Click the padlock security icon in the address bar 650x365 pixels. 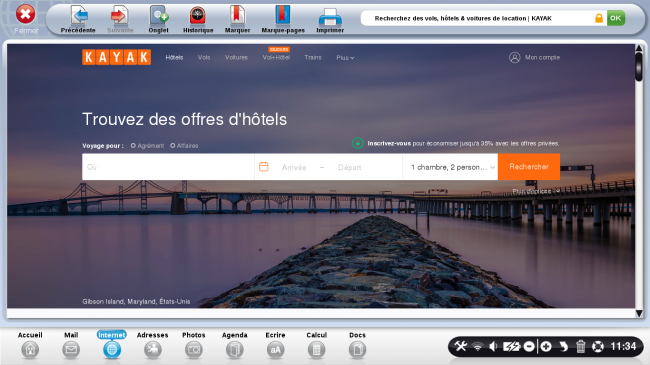click(599, 18)
